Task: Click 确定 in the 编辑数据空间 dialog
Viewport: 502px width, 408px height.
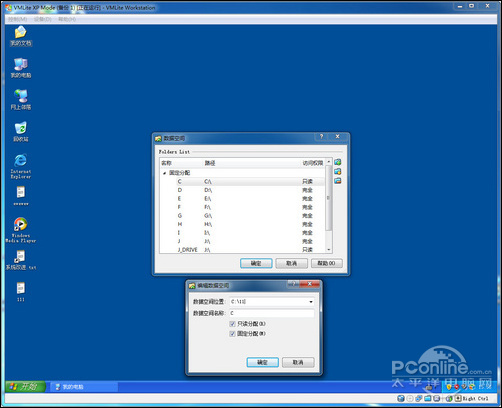Action: pos(263,362)
